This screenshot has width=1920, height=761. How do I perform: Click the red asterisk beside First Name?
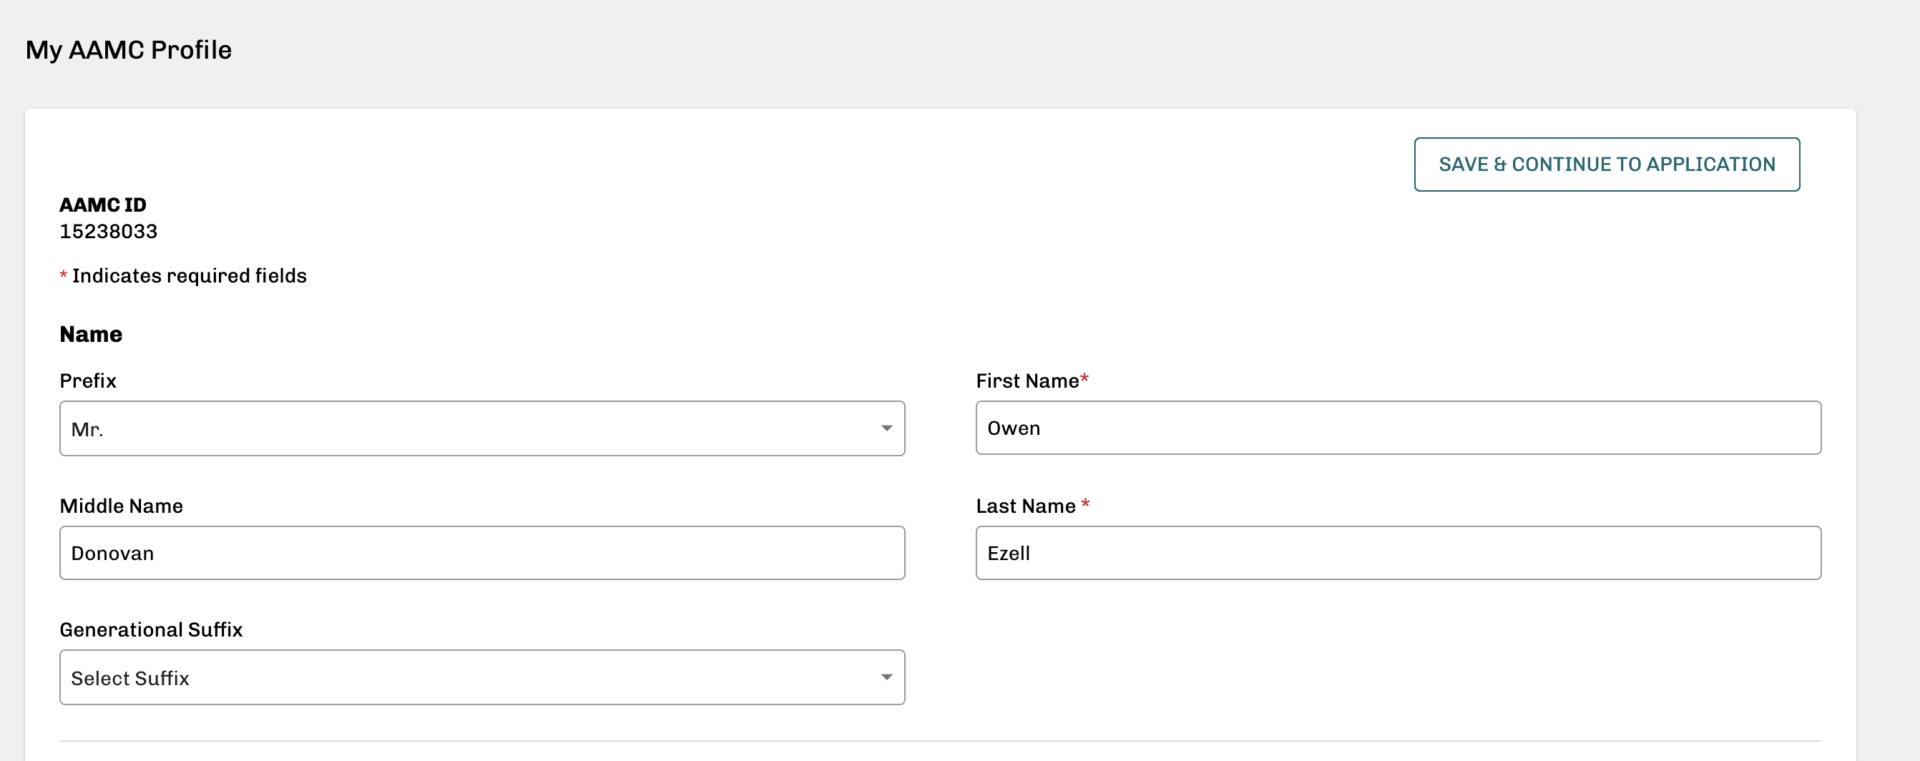pos(1085,379)
